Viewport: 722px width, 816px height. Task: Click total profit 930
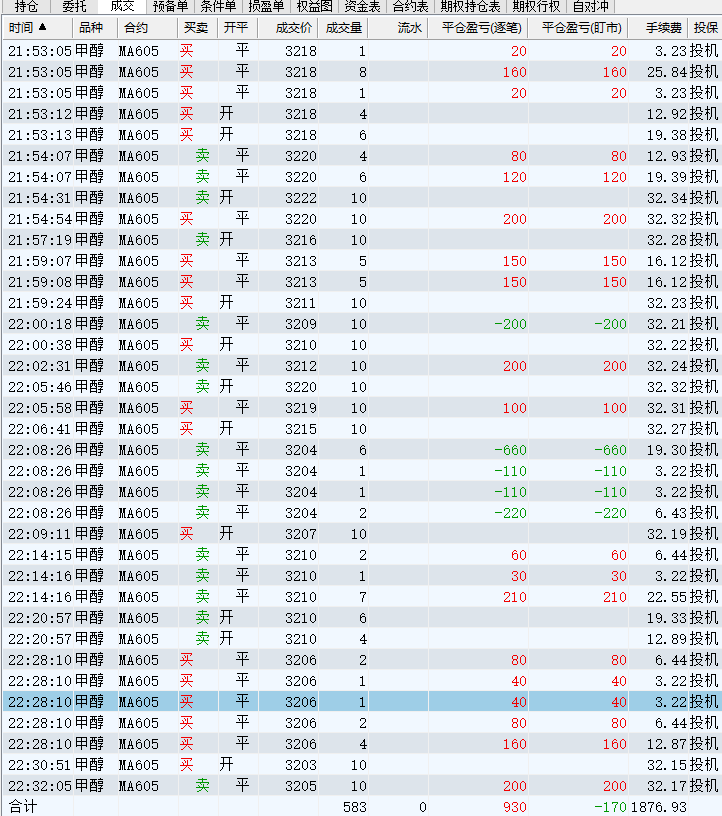pos(515,807)
